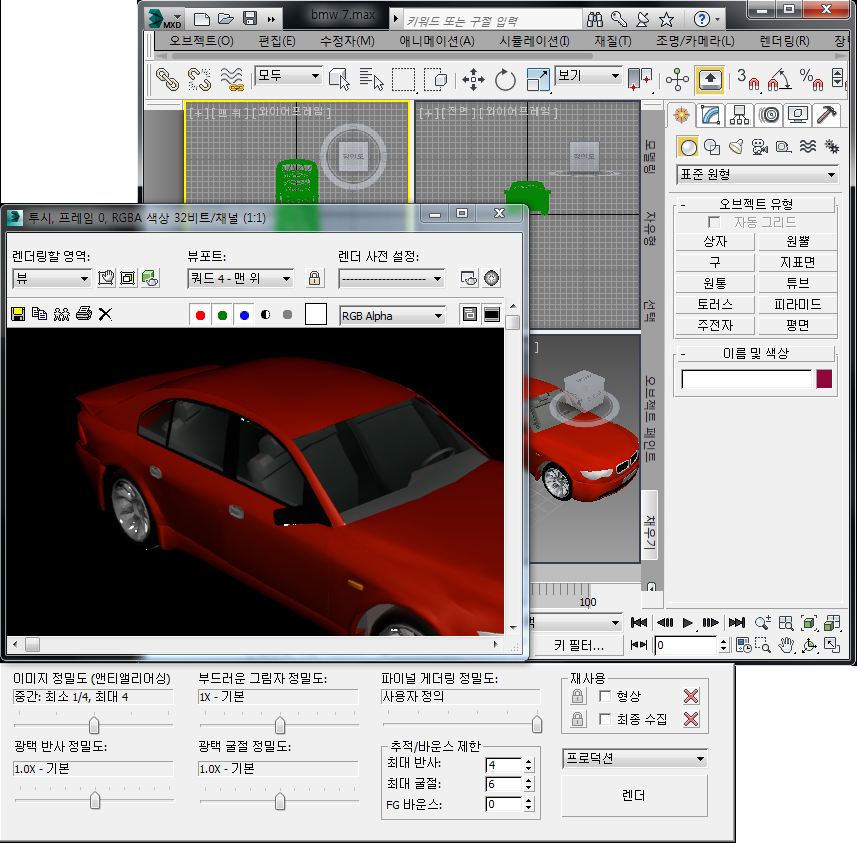Click the 피라미드 object button
The height and width of the screenshot is (843, 857).
coord(797,305)
